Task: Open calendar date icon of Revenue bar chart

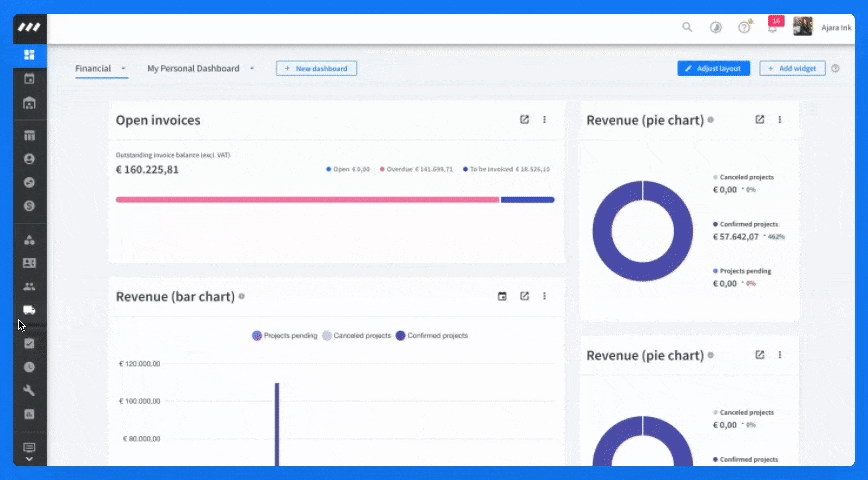Action: tap(502, 296)
